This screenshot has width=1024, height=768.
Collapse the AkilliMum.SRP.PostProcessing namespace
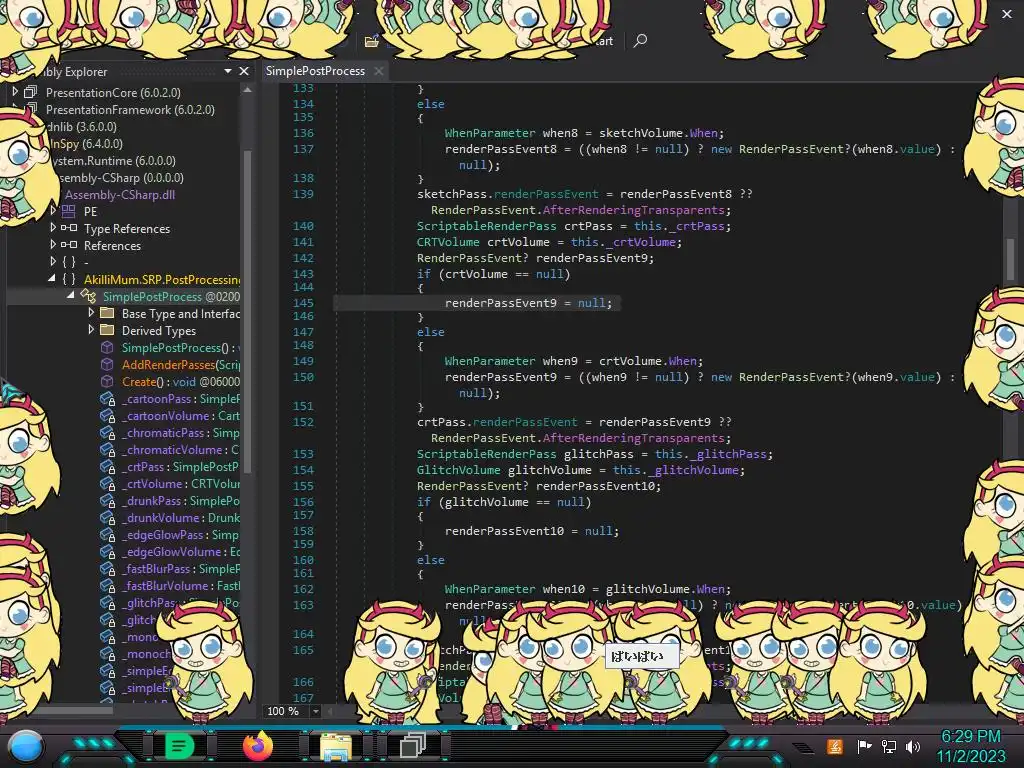click(52, 279)
